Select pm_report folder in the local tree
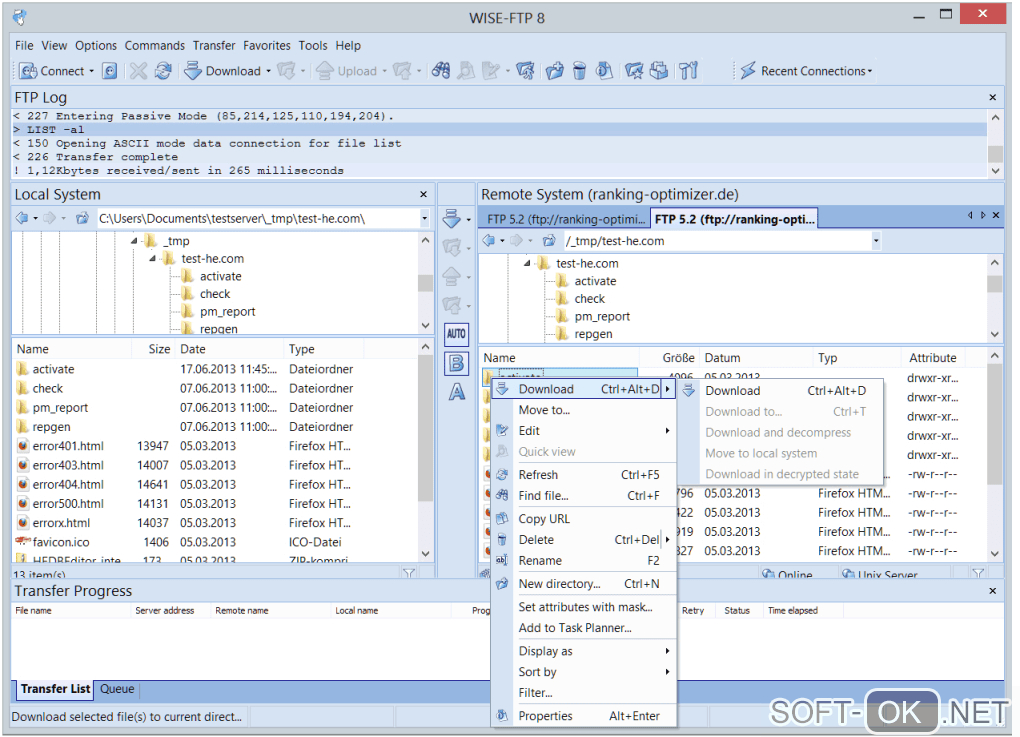The width and height of the screenshot is (1020, 737). coord(227,312)
